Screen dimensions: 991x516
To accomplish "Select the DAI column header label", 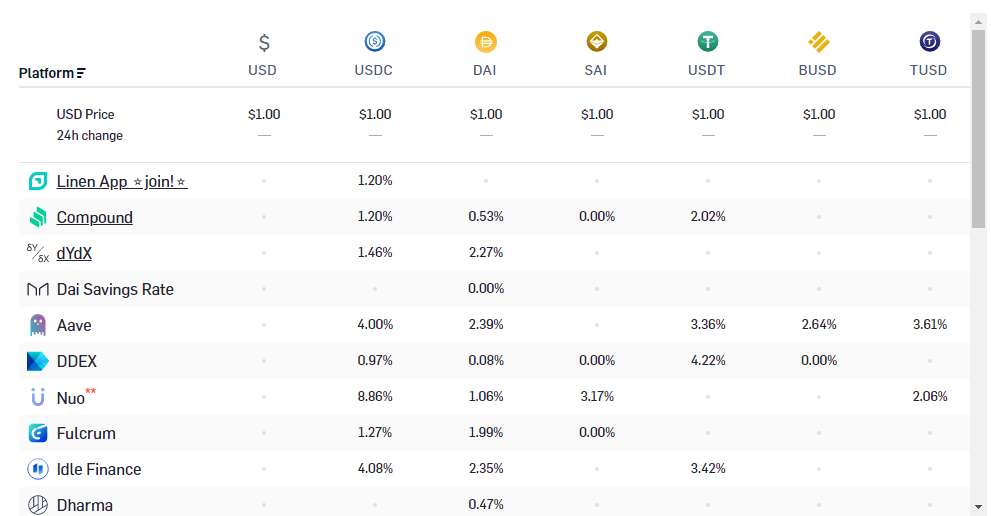I will click(x=485, y=70).
